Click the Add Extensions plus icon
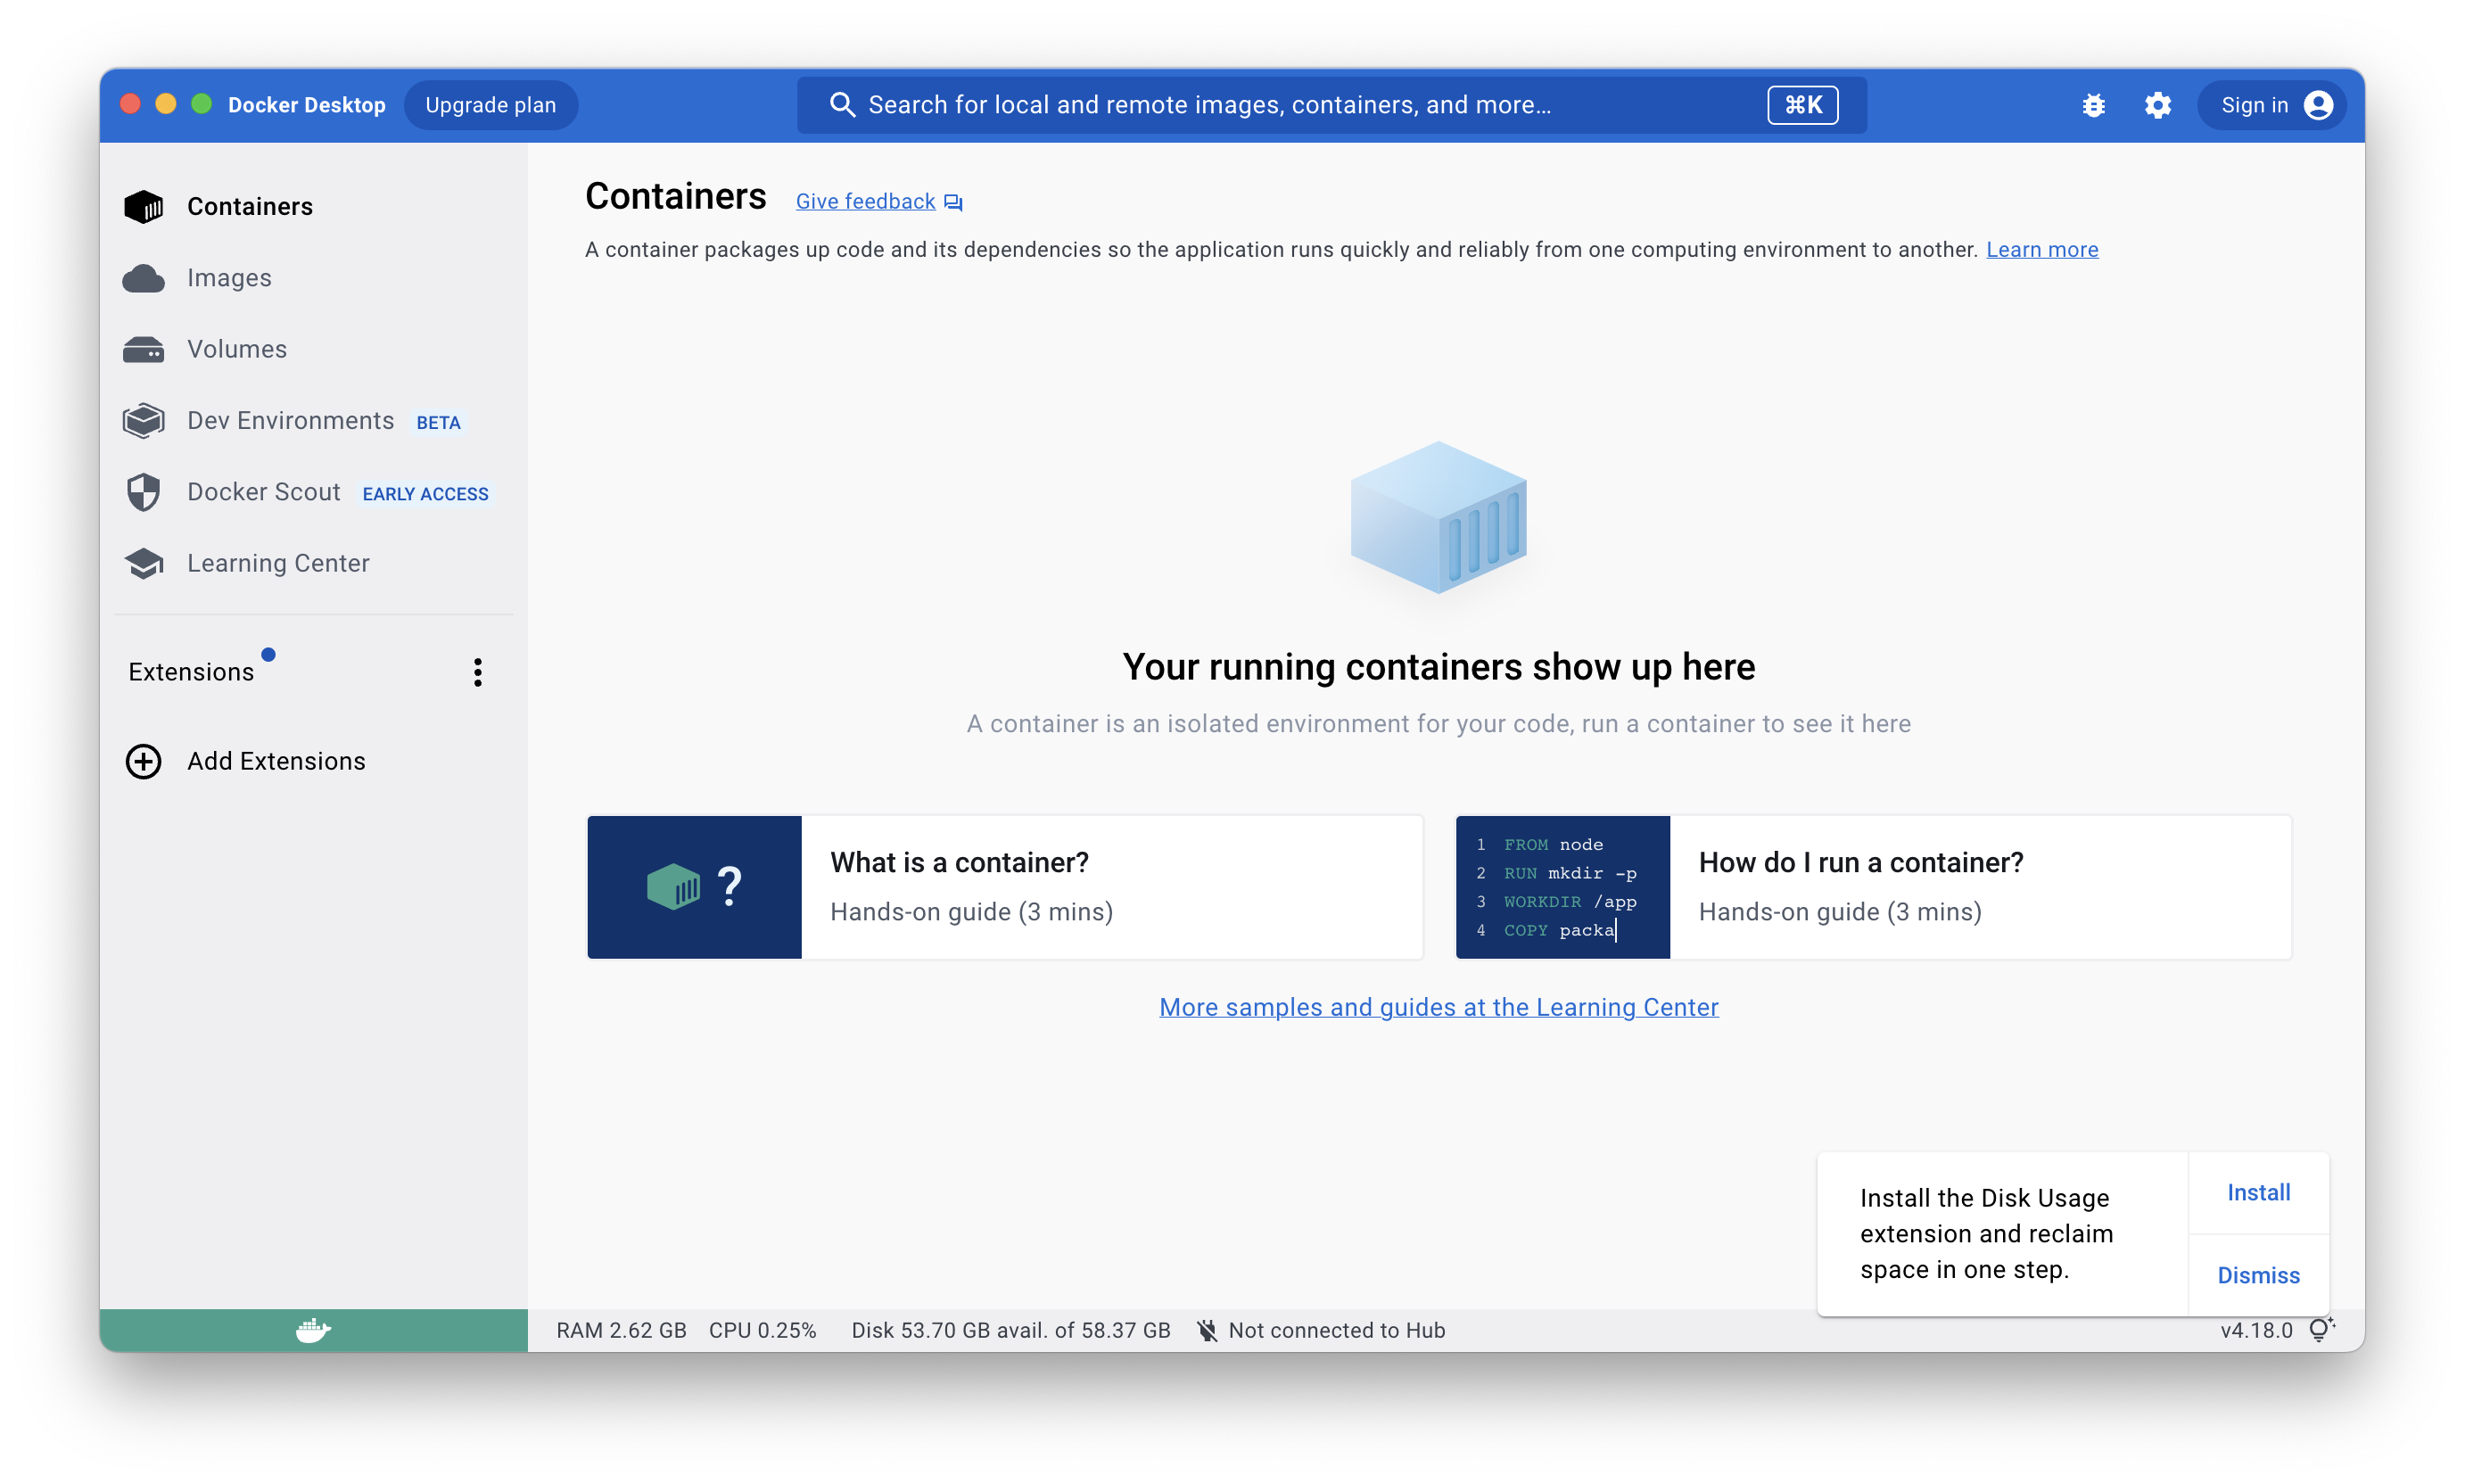This screenshot has height=1484, width=2465. coord(144,762)
